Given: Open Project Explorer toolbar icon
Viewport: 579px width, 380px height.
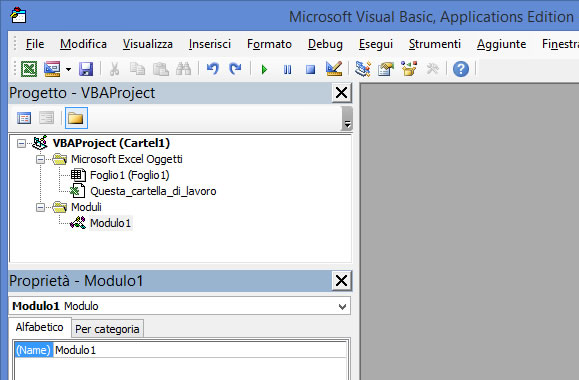Looking at the screenshot, I should (x=363, y=69).
